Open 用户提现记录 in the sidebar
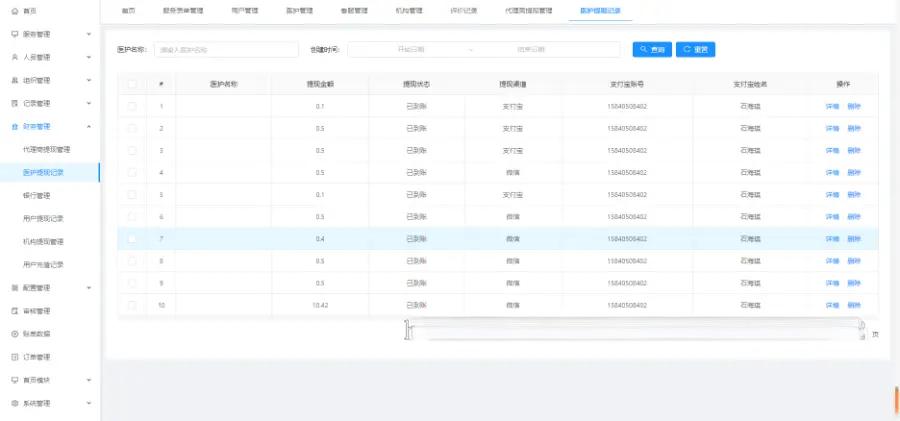Image resolution: width=900 pixels, height=421 pixels. point(42,219)
